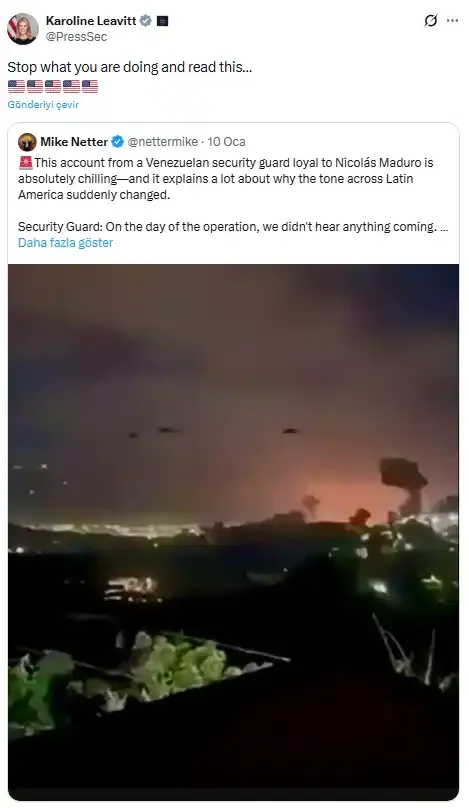
Task: Click the American flag emojis row
Action: coord(53,86)
